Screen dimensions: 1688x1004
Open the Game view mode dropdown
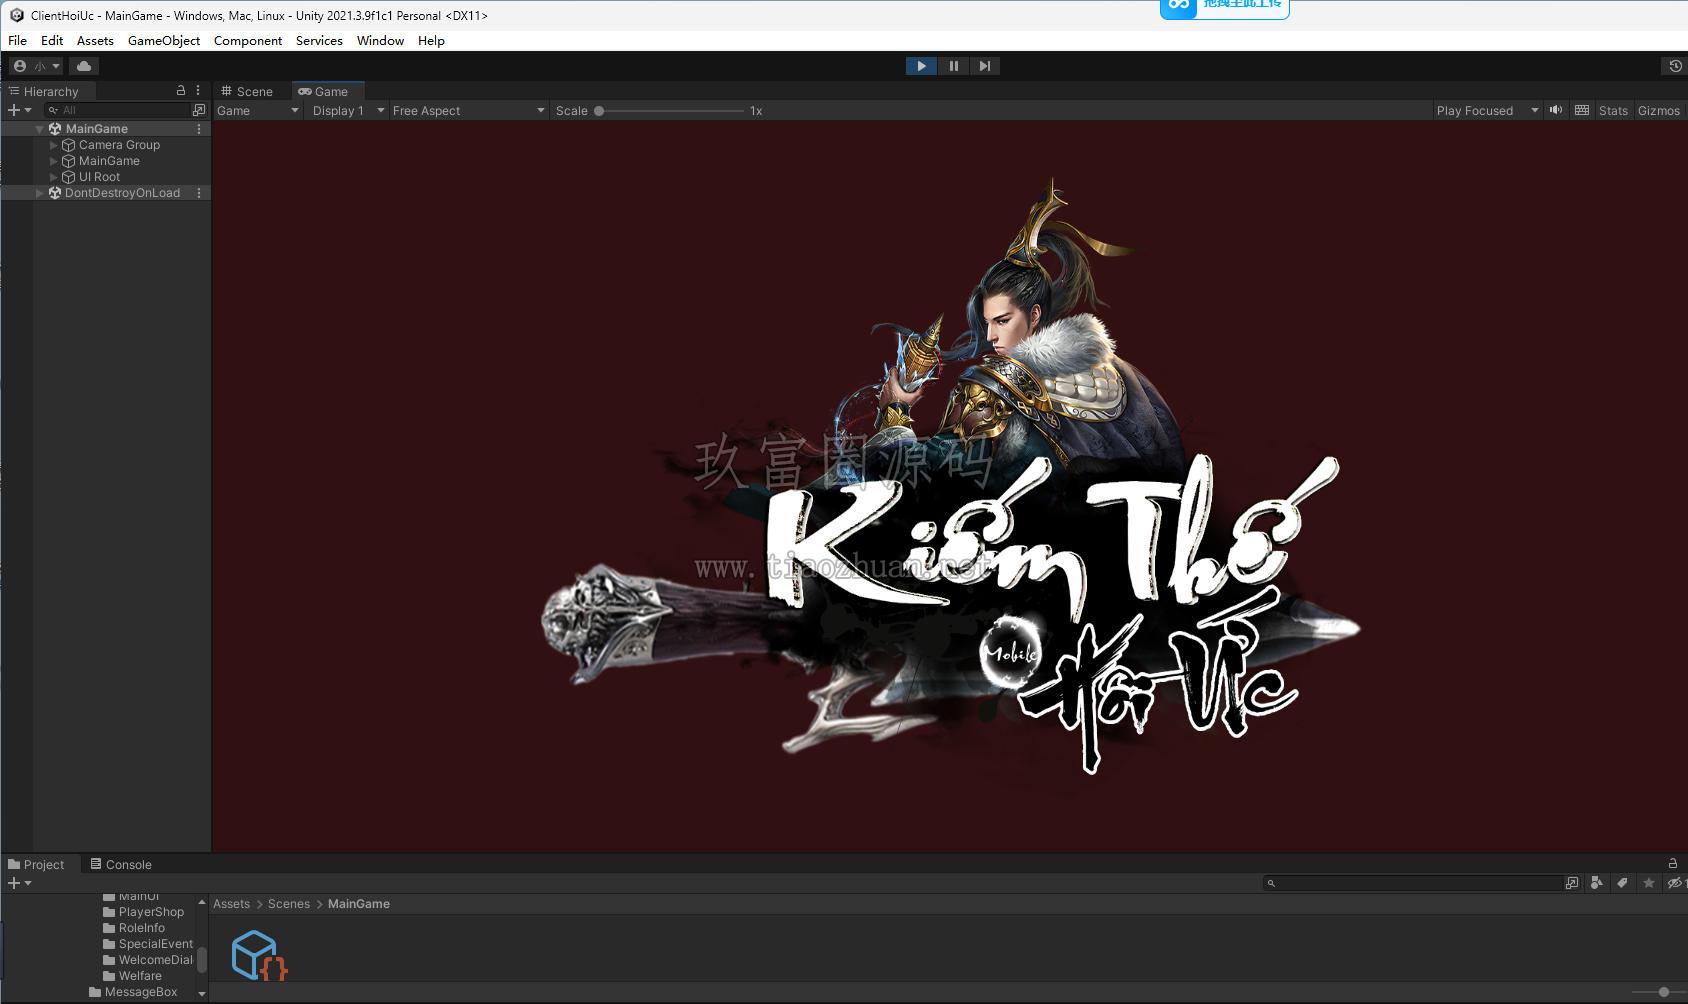pos(258,111)
